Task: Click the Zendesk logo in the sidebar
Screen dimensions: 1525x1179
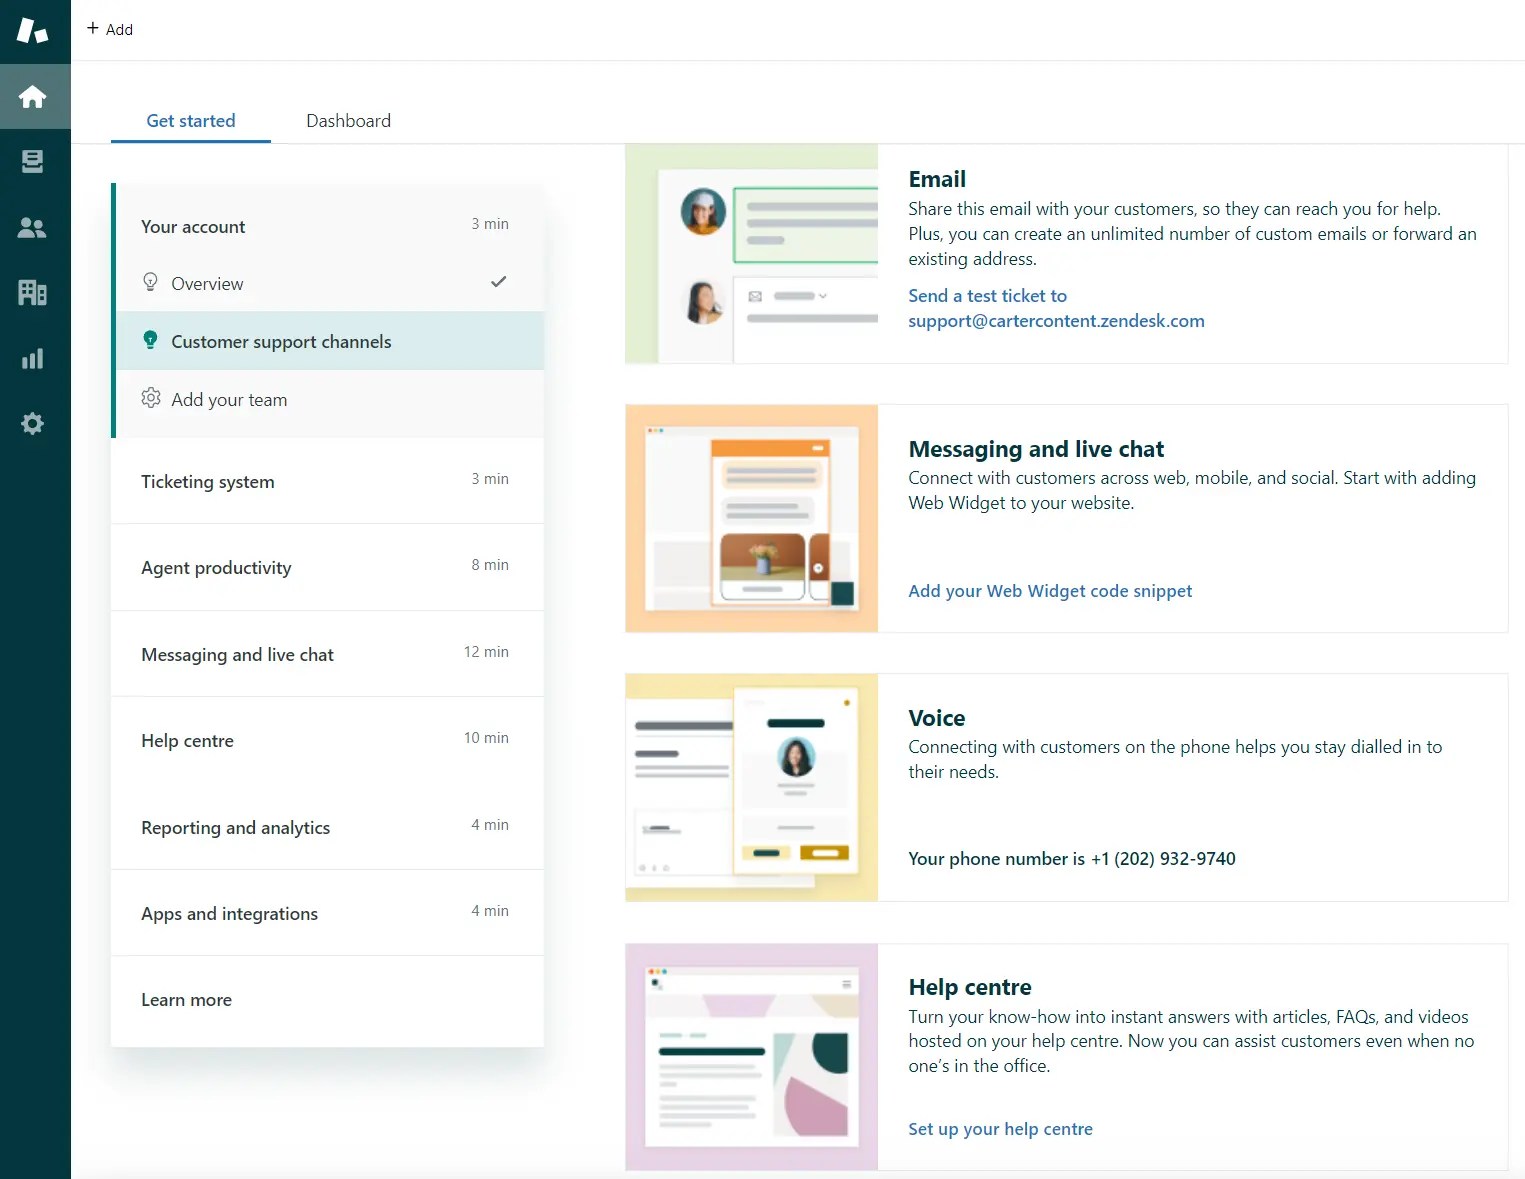Action: point(33,30)
